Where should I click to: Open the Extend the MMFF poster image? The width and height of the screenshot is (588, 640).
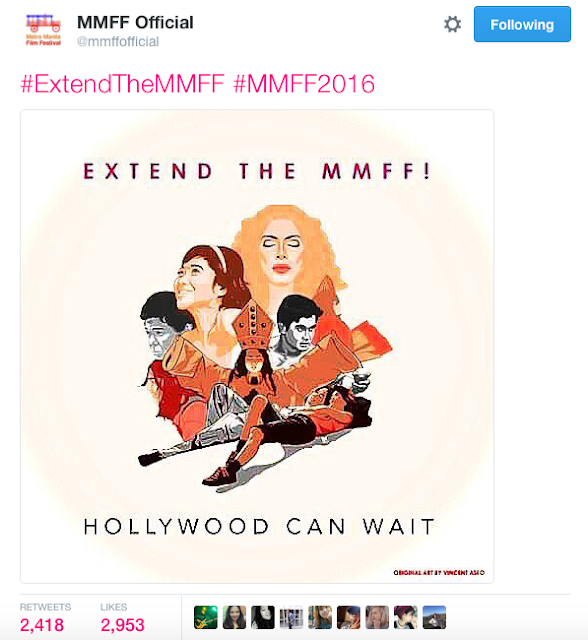(257, 346)
